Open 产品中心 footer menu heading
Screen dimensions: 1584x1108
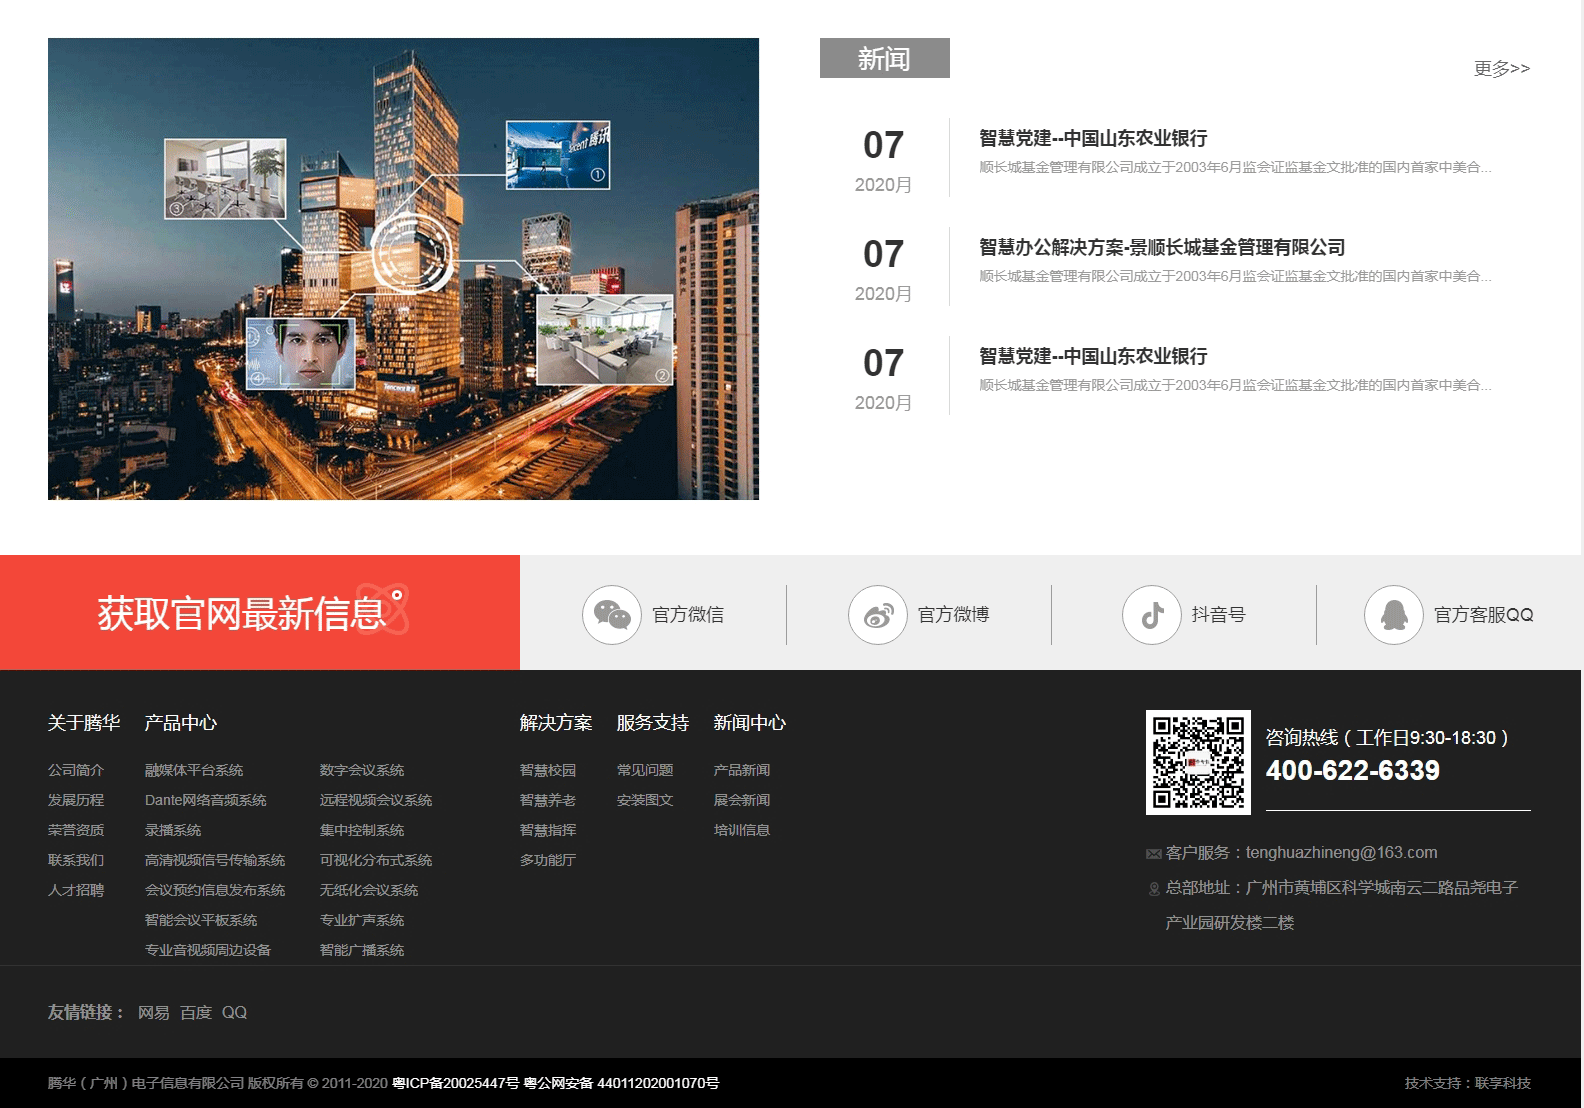pos(180,723)
